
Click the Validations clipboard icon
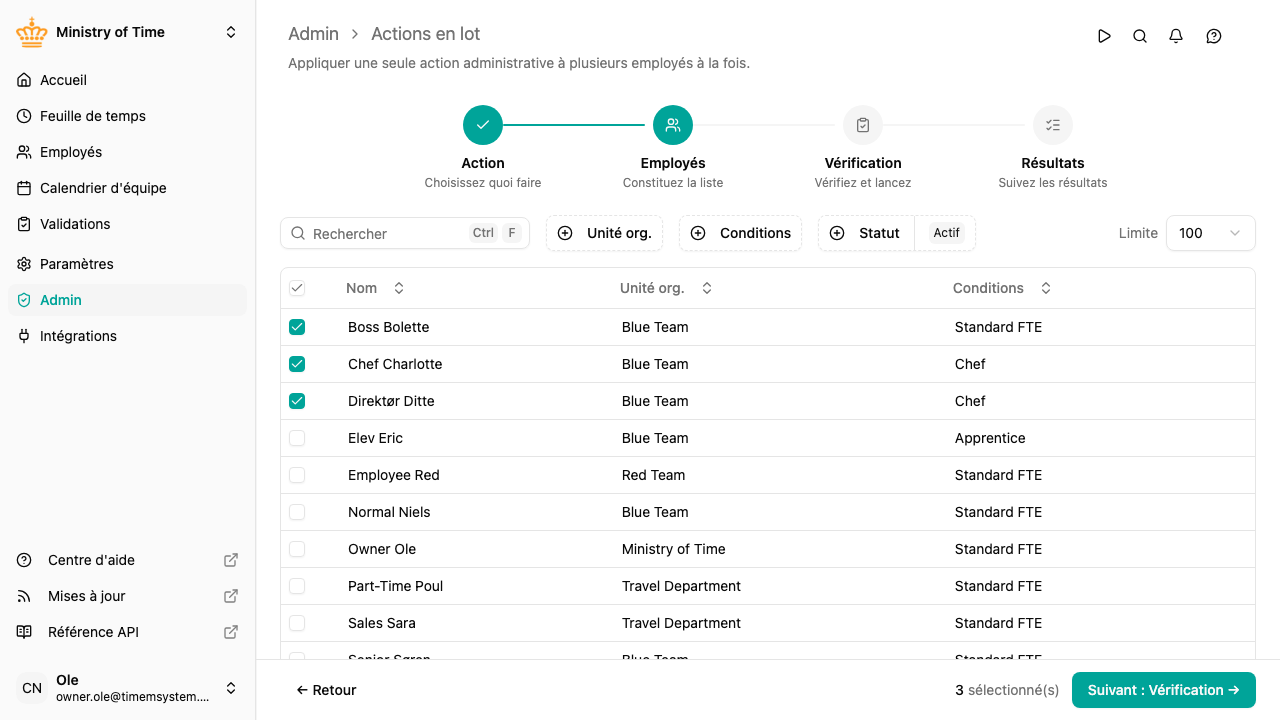(x=24, y=224)
